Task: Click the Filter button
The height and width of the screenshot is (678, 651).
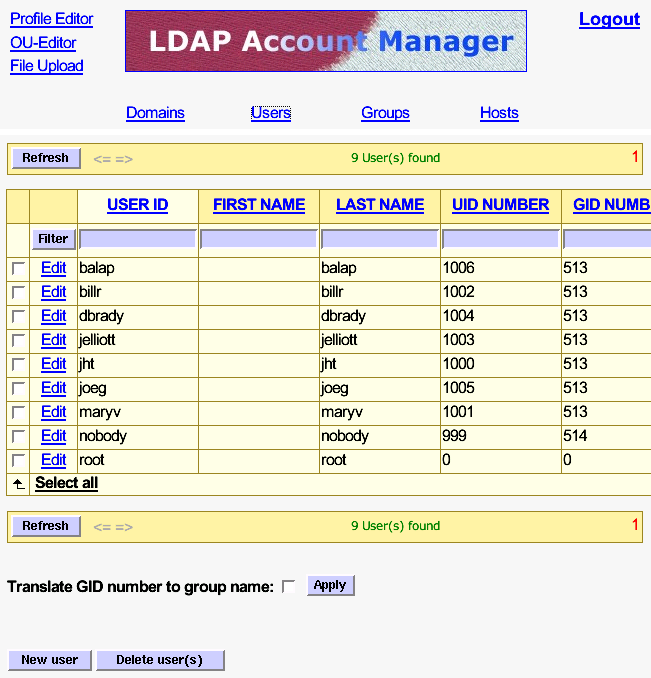Action: tap(54, 239)
